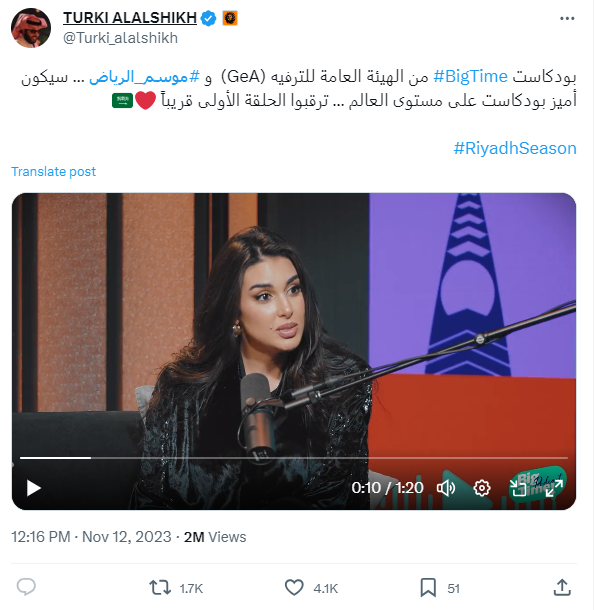Image resolution: width=595 pixels, height=610 pixels.
Task: Repost this tweet using the retweet icon
Action: [x=160, y=587]
